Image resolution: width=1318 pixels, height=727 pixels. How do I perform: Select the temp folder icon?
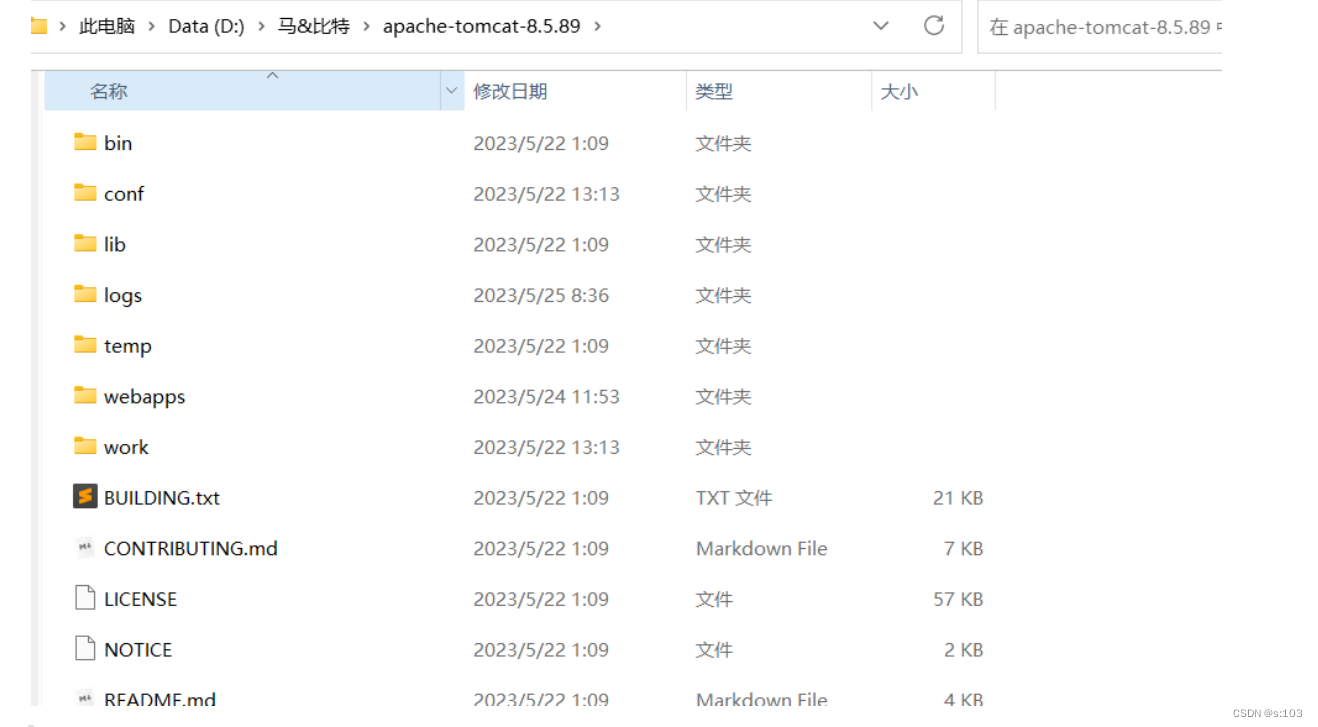click(x=85, y=345)
